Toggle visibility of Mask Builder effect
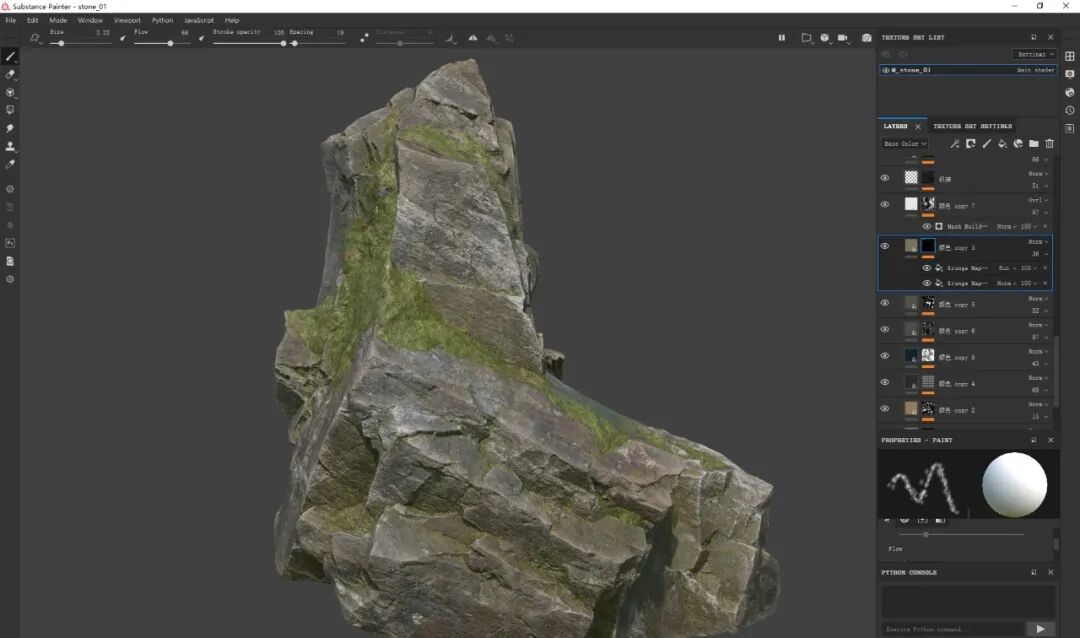Viewport: 1080px width, 638px height. point(926,226)
